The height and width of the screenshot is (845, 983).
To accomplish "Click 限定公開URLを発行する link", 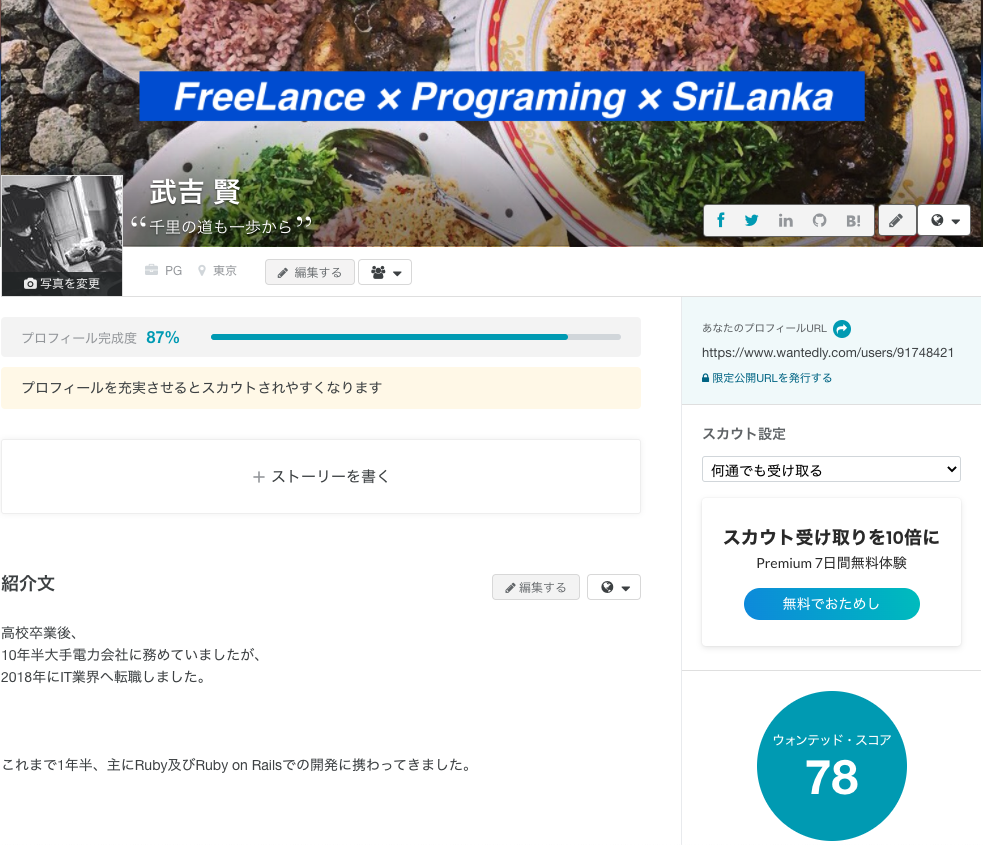I will point(772,377).
